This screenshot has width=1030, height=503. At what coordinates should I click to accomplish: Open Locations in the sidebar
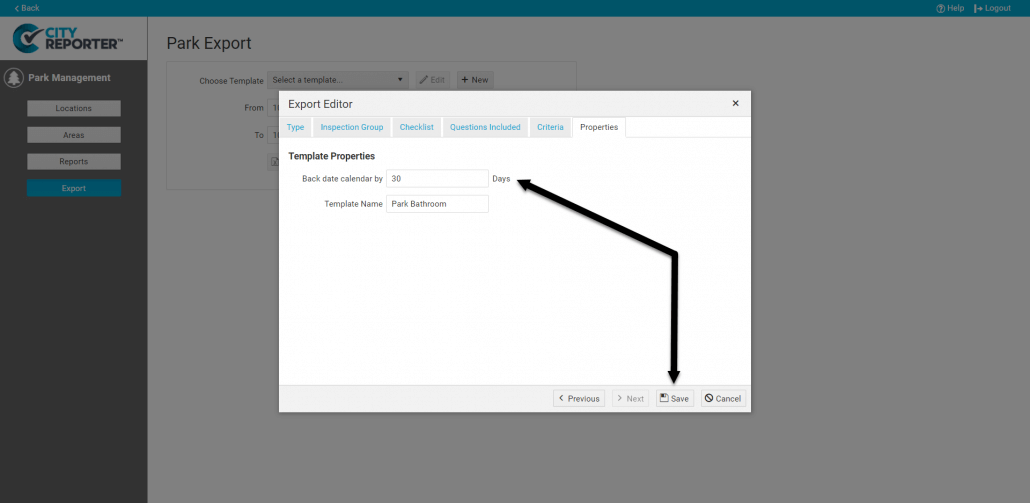pyautogui.click(x=74, y=108)
